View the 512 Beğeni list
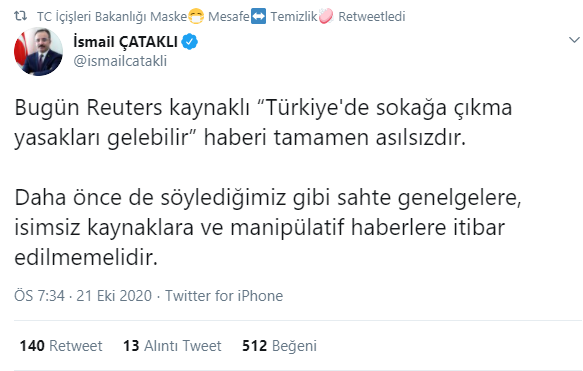Viewport: 583px width, 371px height. (x=279, y=346)
